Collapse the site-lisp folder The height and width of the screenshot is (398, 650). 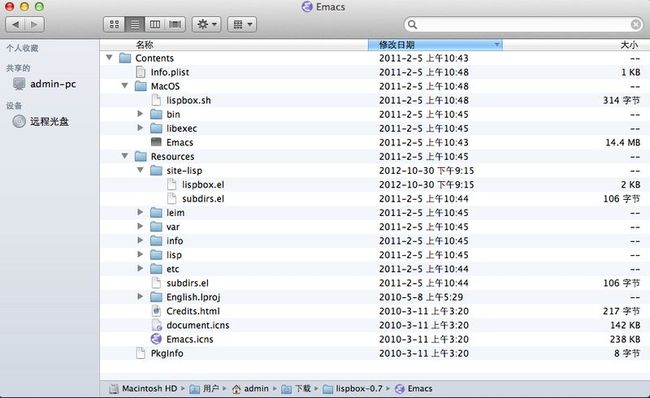coord(141,170)
